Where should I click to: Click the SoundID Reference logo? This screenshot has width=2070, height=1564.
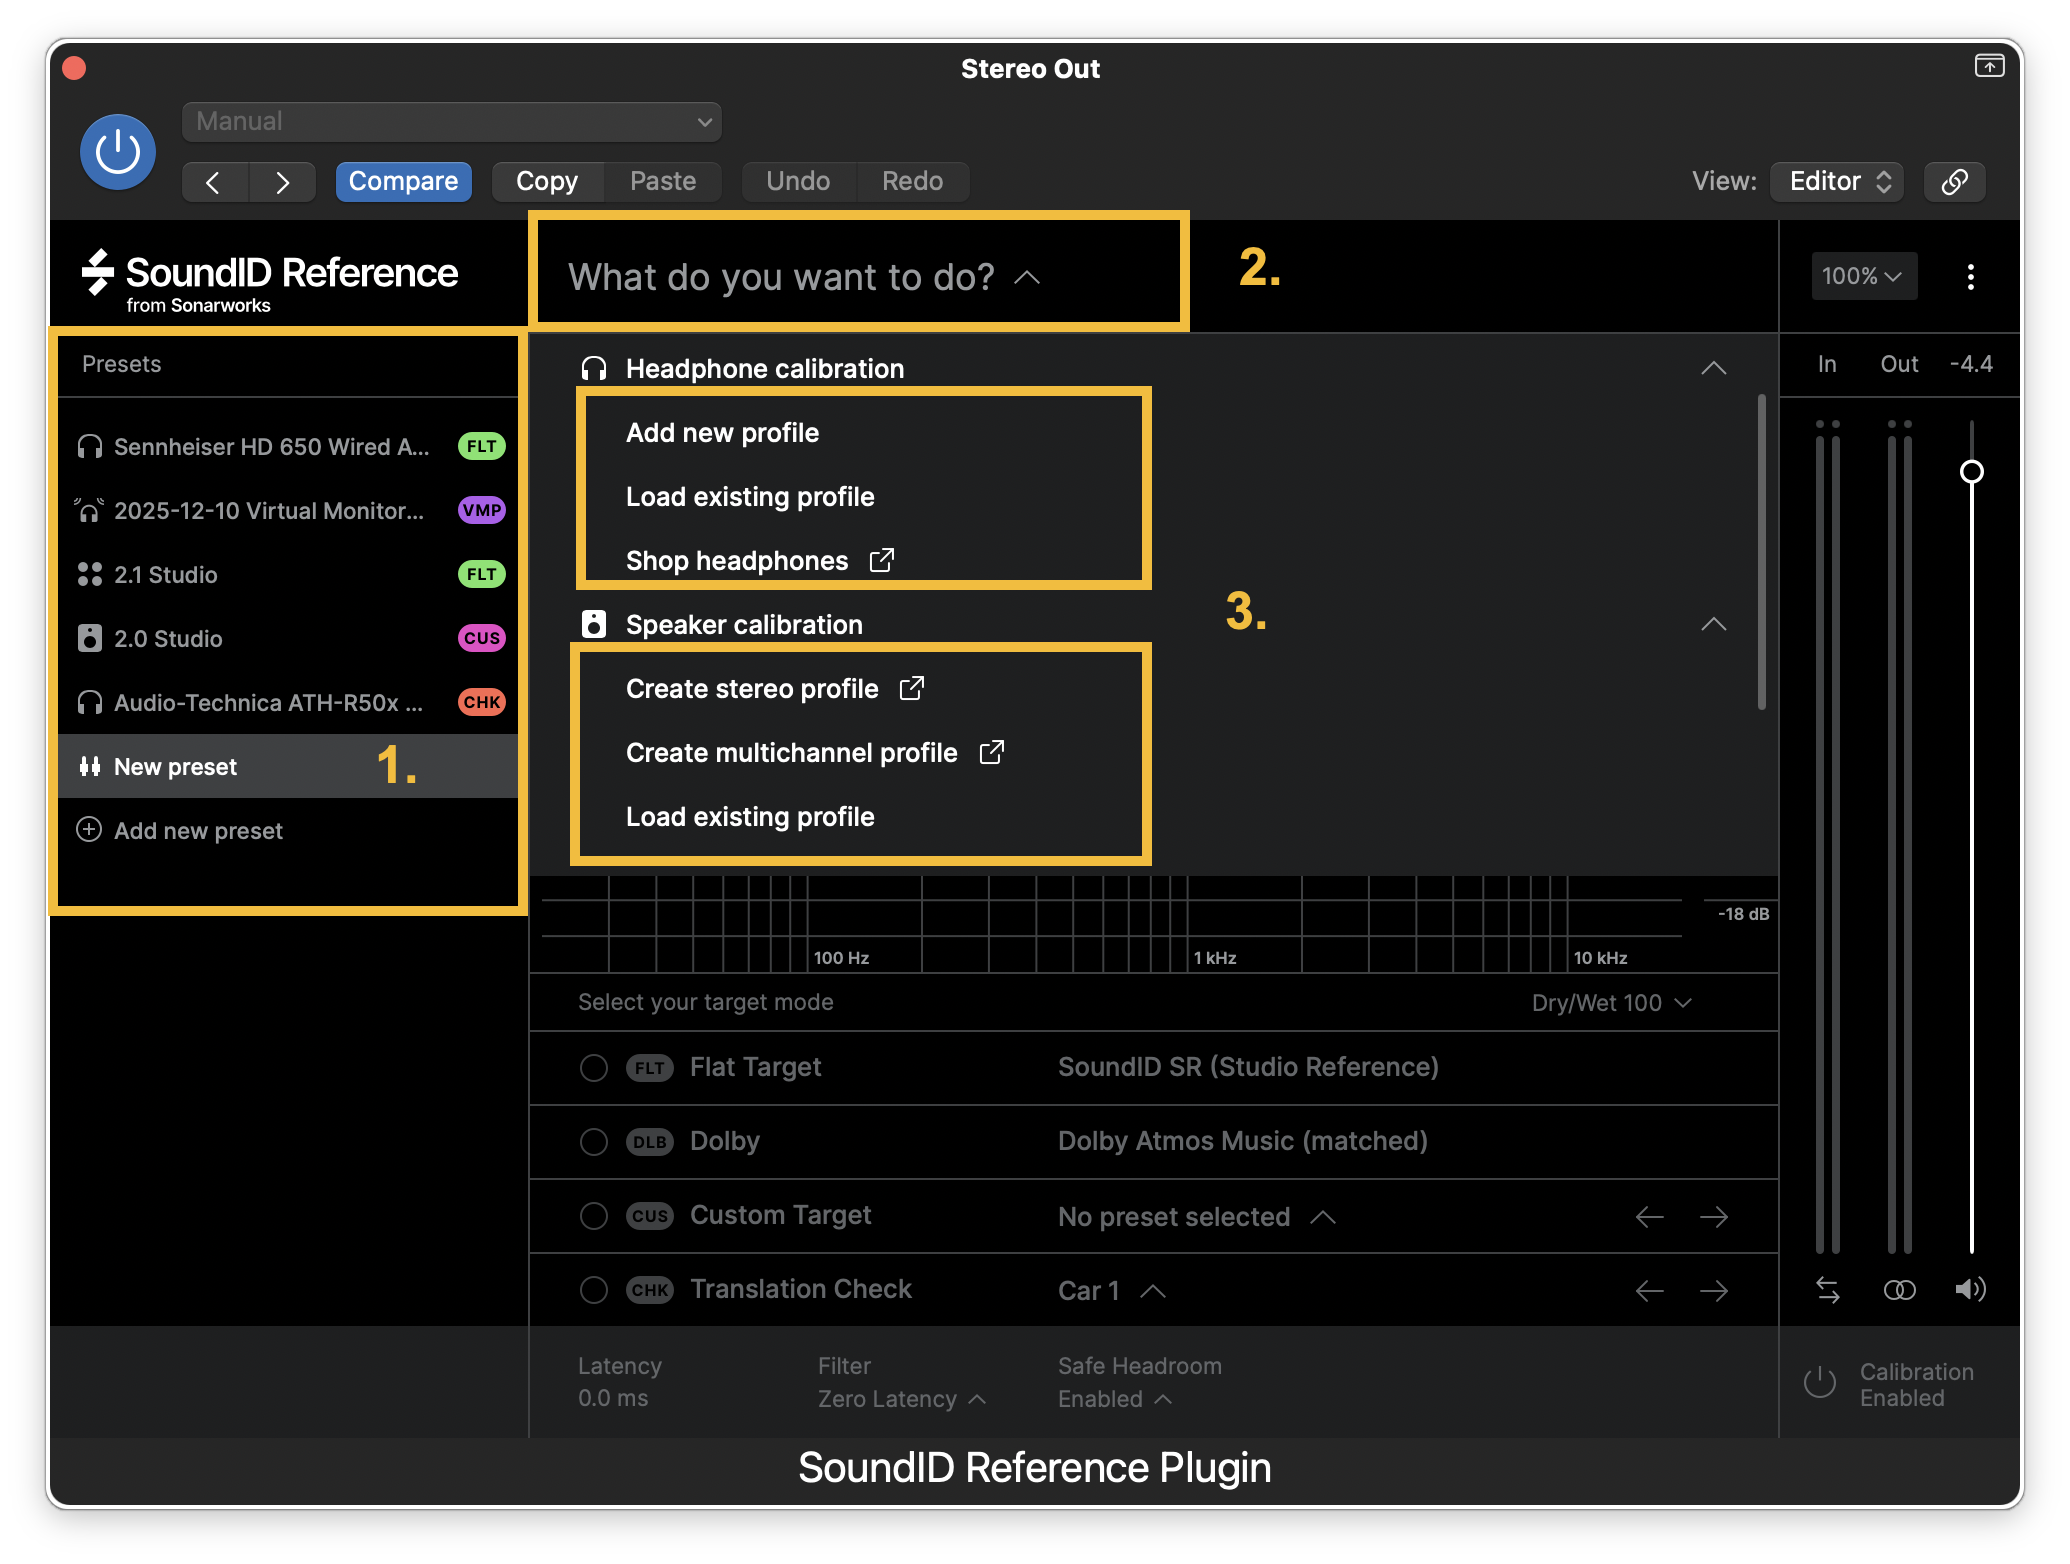270,280
